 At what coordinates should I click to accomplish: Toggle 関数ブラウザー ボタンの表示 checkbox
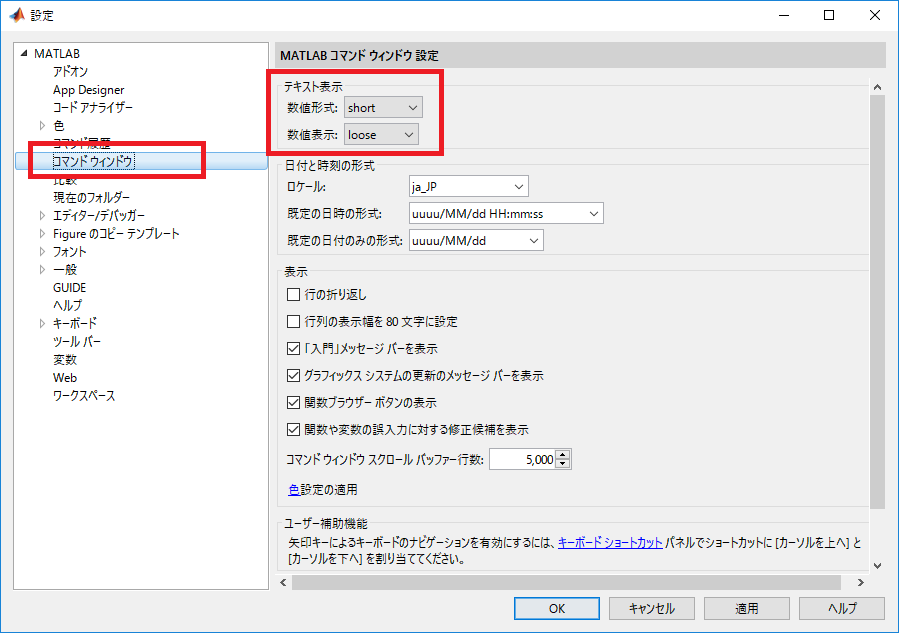[293, 403]
